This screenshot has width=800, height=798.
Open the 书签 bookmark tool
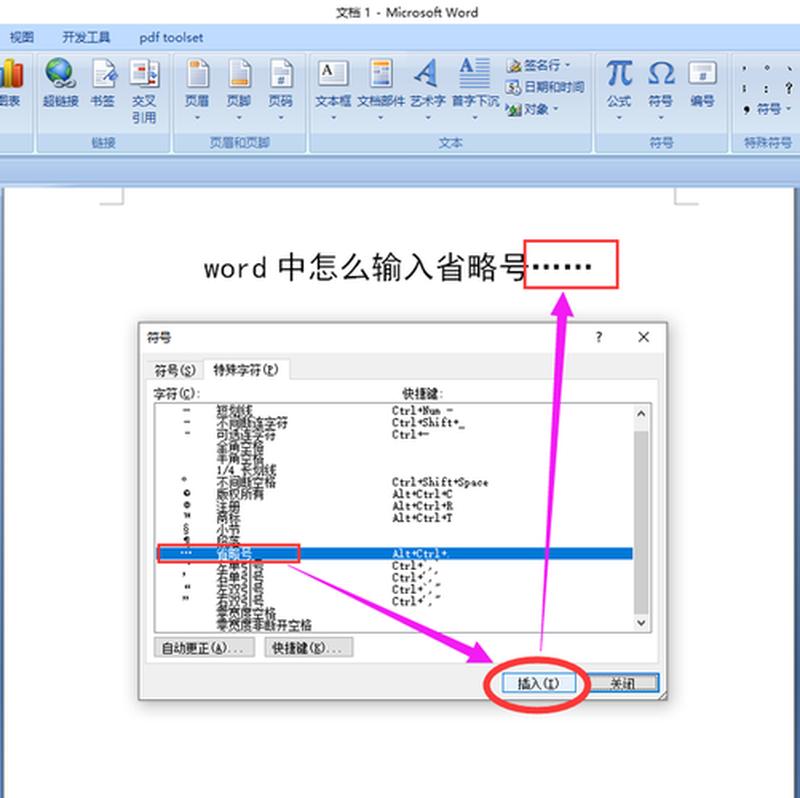(x=103, y=73)
